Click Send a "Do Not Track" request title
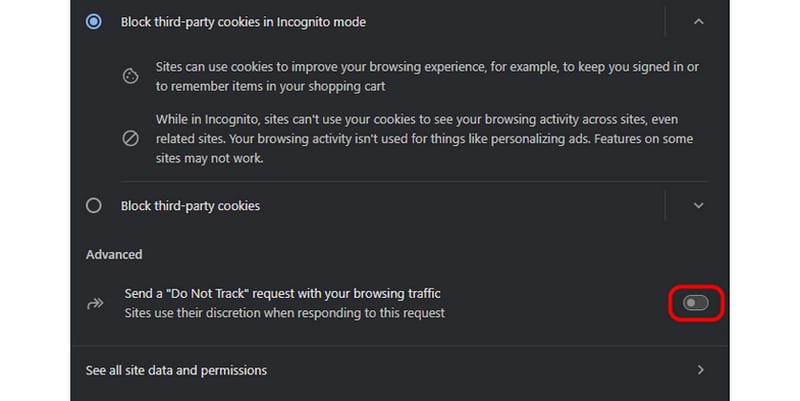The height and width of the screenshot is (401, 800). click(x=282, y=294)
